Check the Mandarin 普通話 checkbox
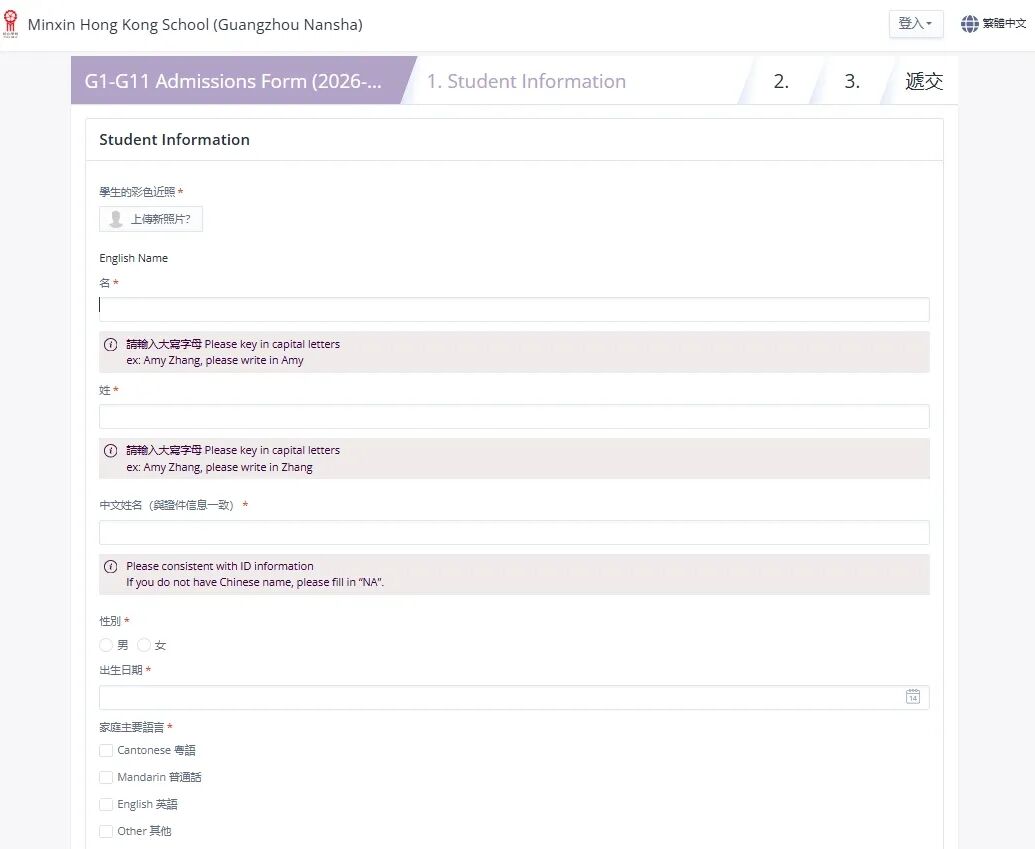 click(x=106, y=777)
